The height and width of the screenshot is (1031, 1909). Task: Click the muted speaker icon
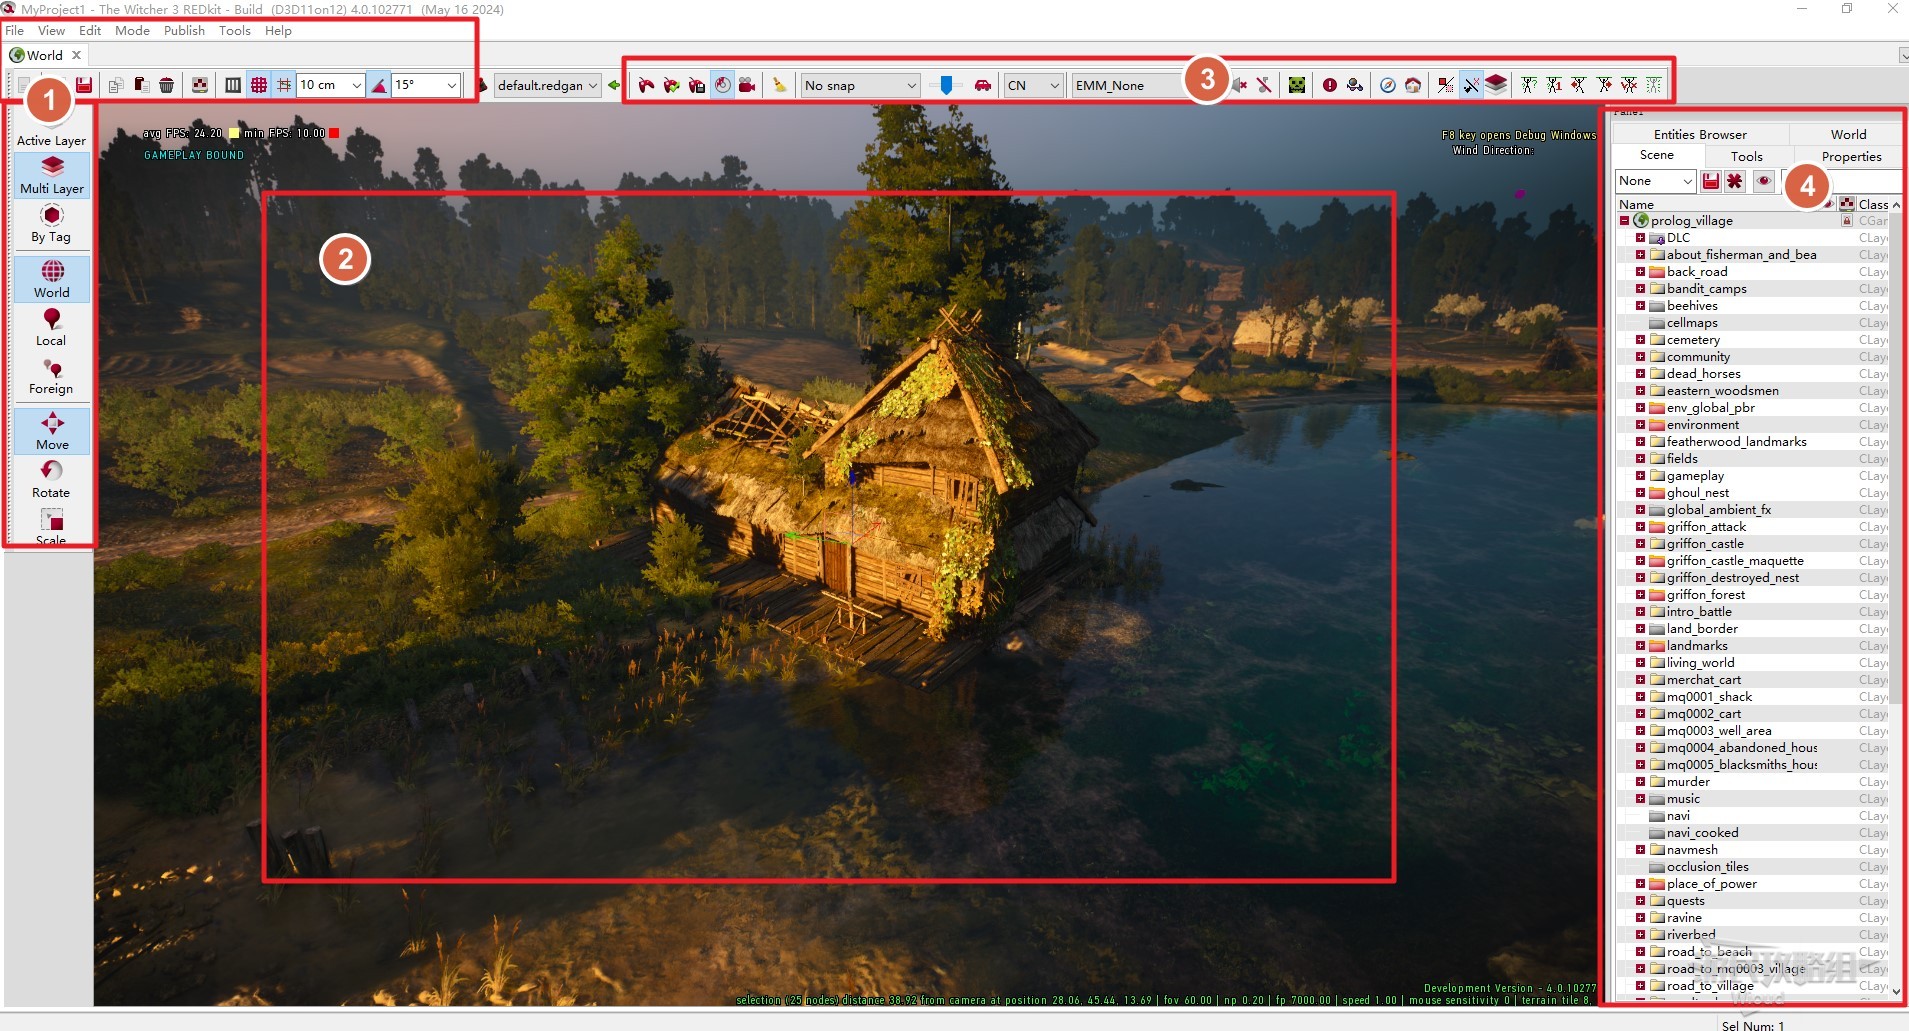1240,86
